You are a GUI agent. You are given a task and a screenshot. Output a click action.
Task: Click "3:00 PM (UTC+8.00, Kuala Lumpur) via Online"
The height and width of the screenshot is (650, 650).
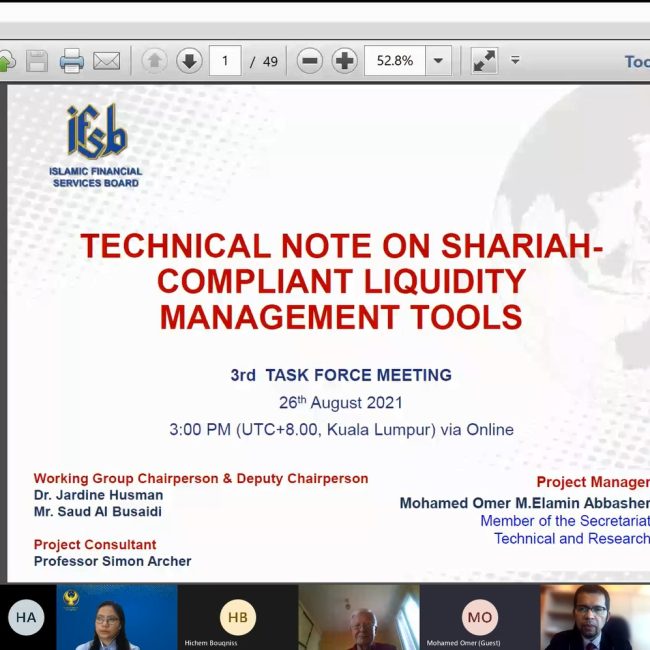click(341, 429)
